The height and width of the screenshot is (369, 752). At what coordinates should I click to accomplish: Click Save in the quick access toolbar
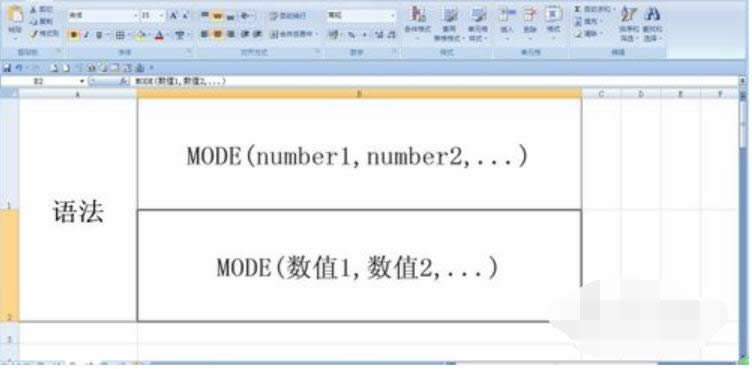[x=7, y=69]
